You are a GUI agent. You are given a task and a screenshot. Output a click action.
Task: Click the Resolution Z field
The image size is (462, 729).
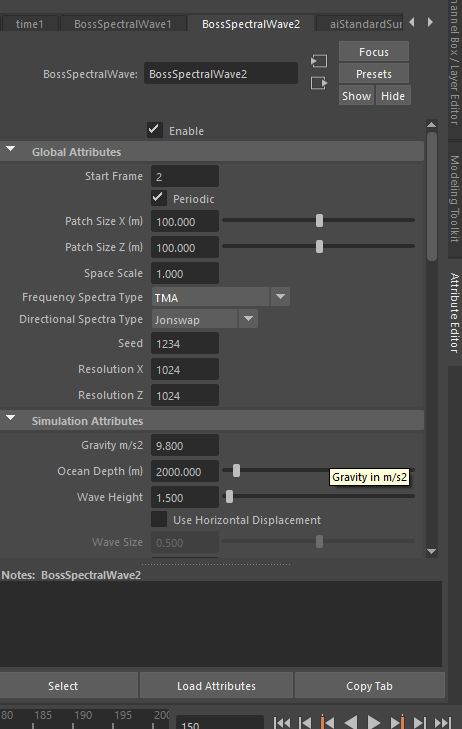[x=185, y=395]
